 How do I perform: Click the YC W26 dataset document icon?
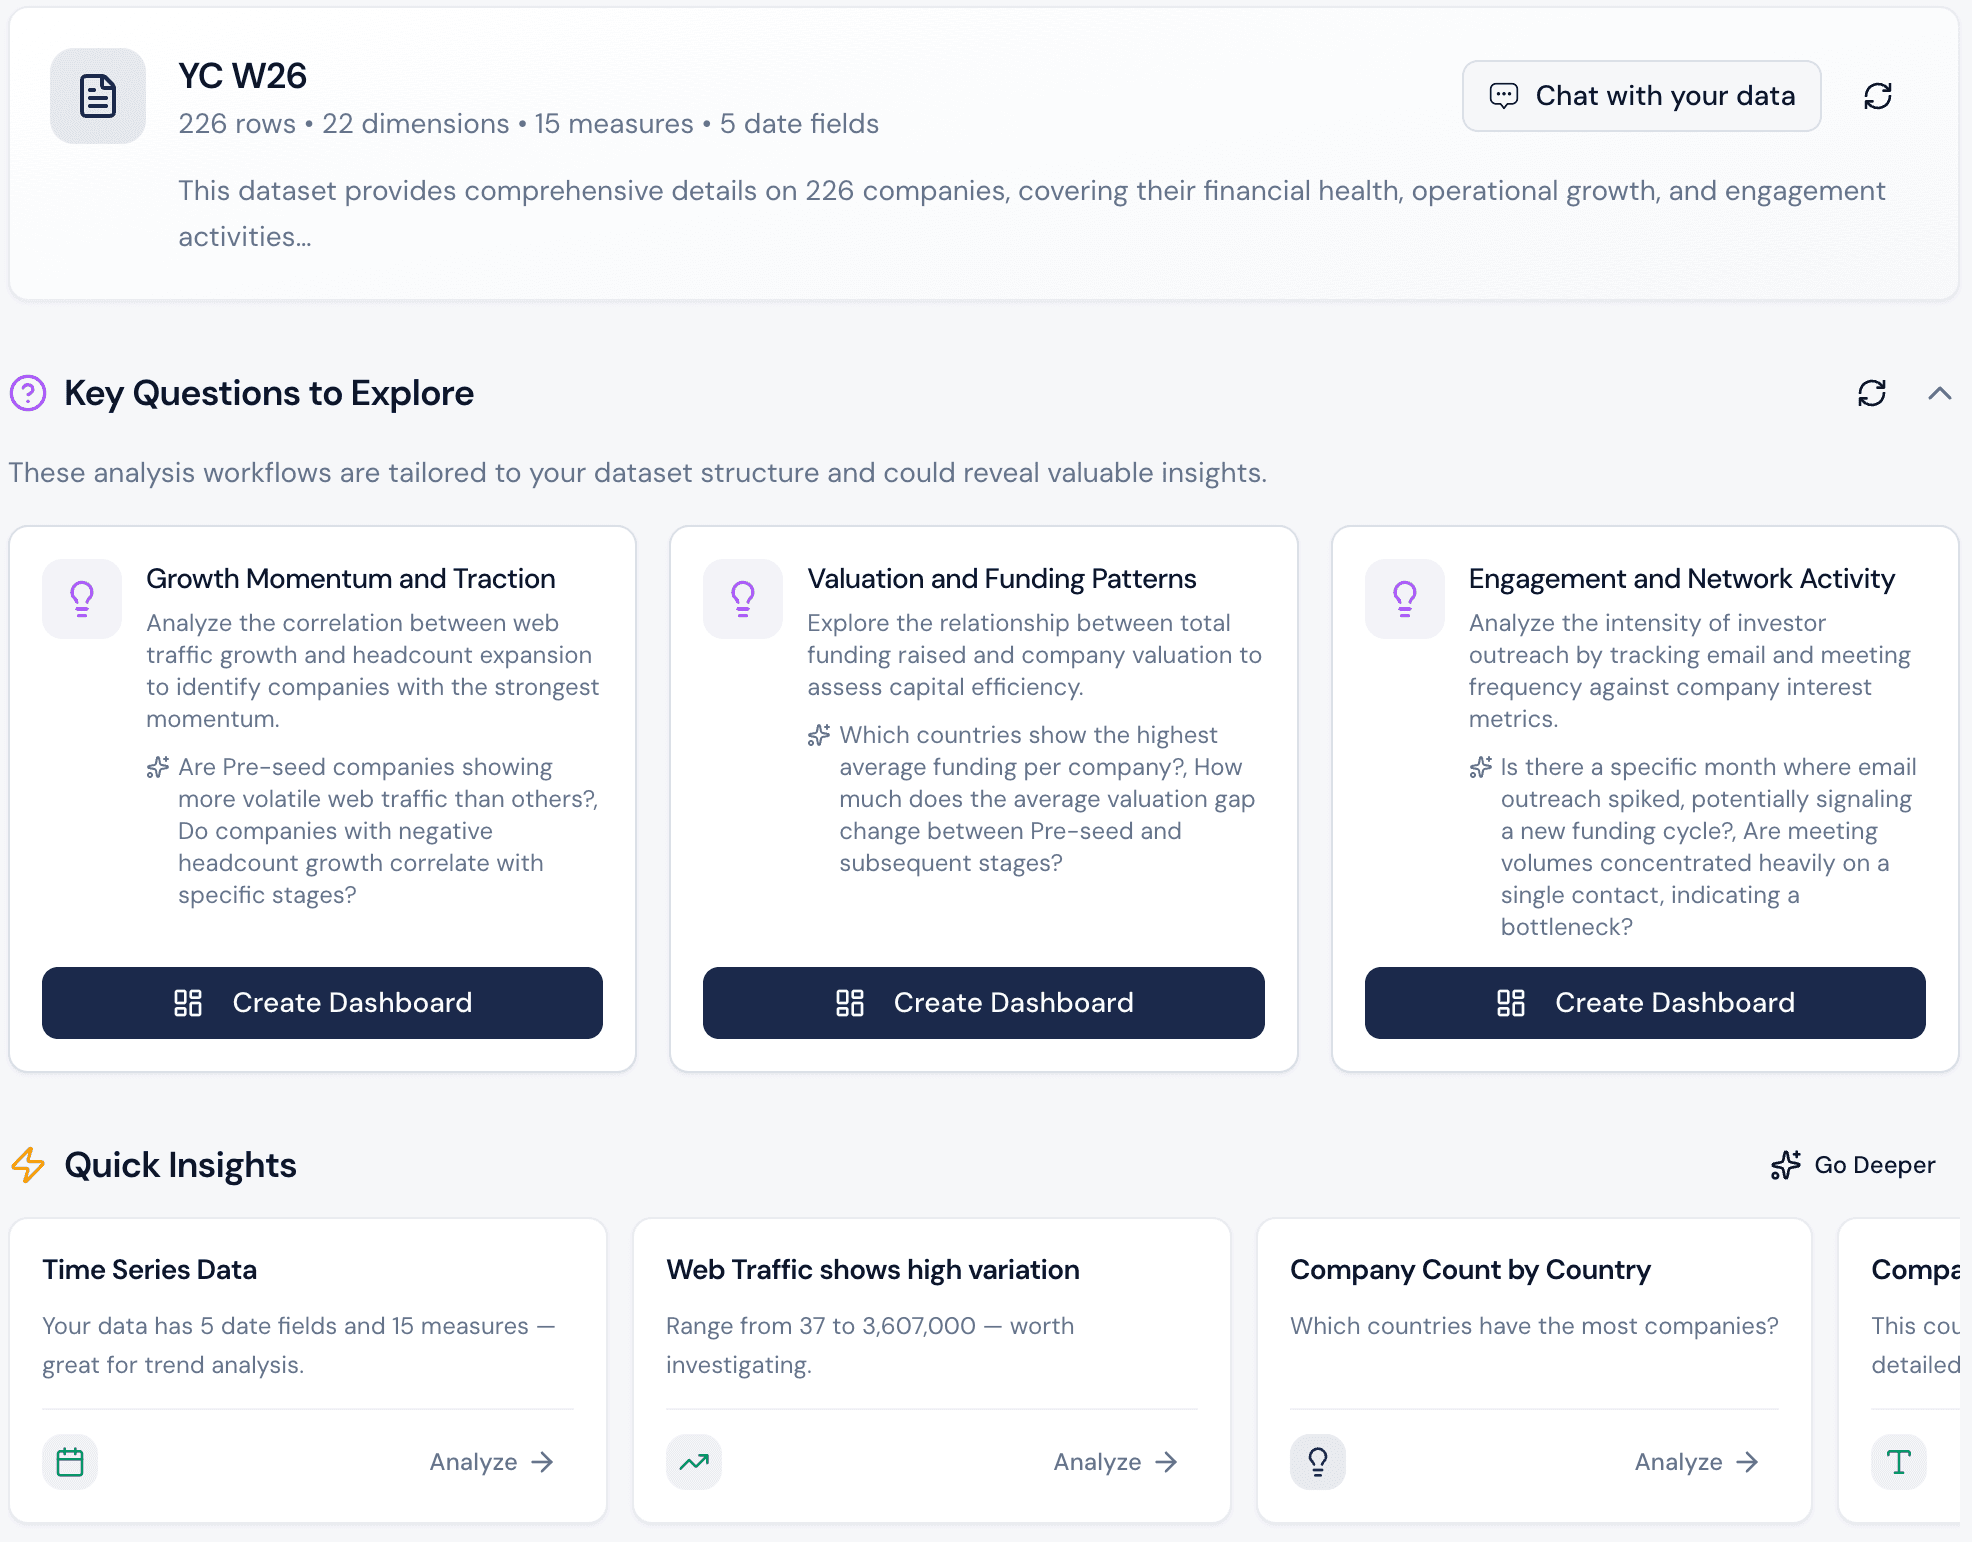[x=98, y=96]
